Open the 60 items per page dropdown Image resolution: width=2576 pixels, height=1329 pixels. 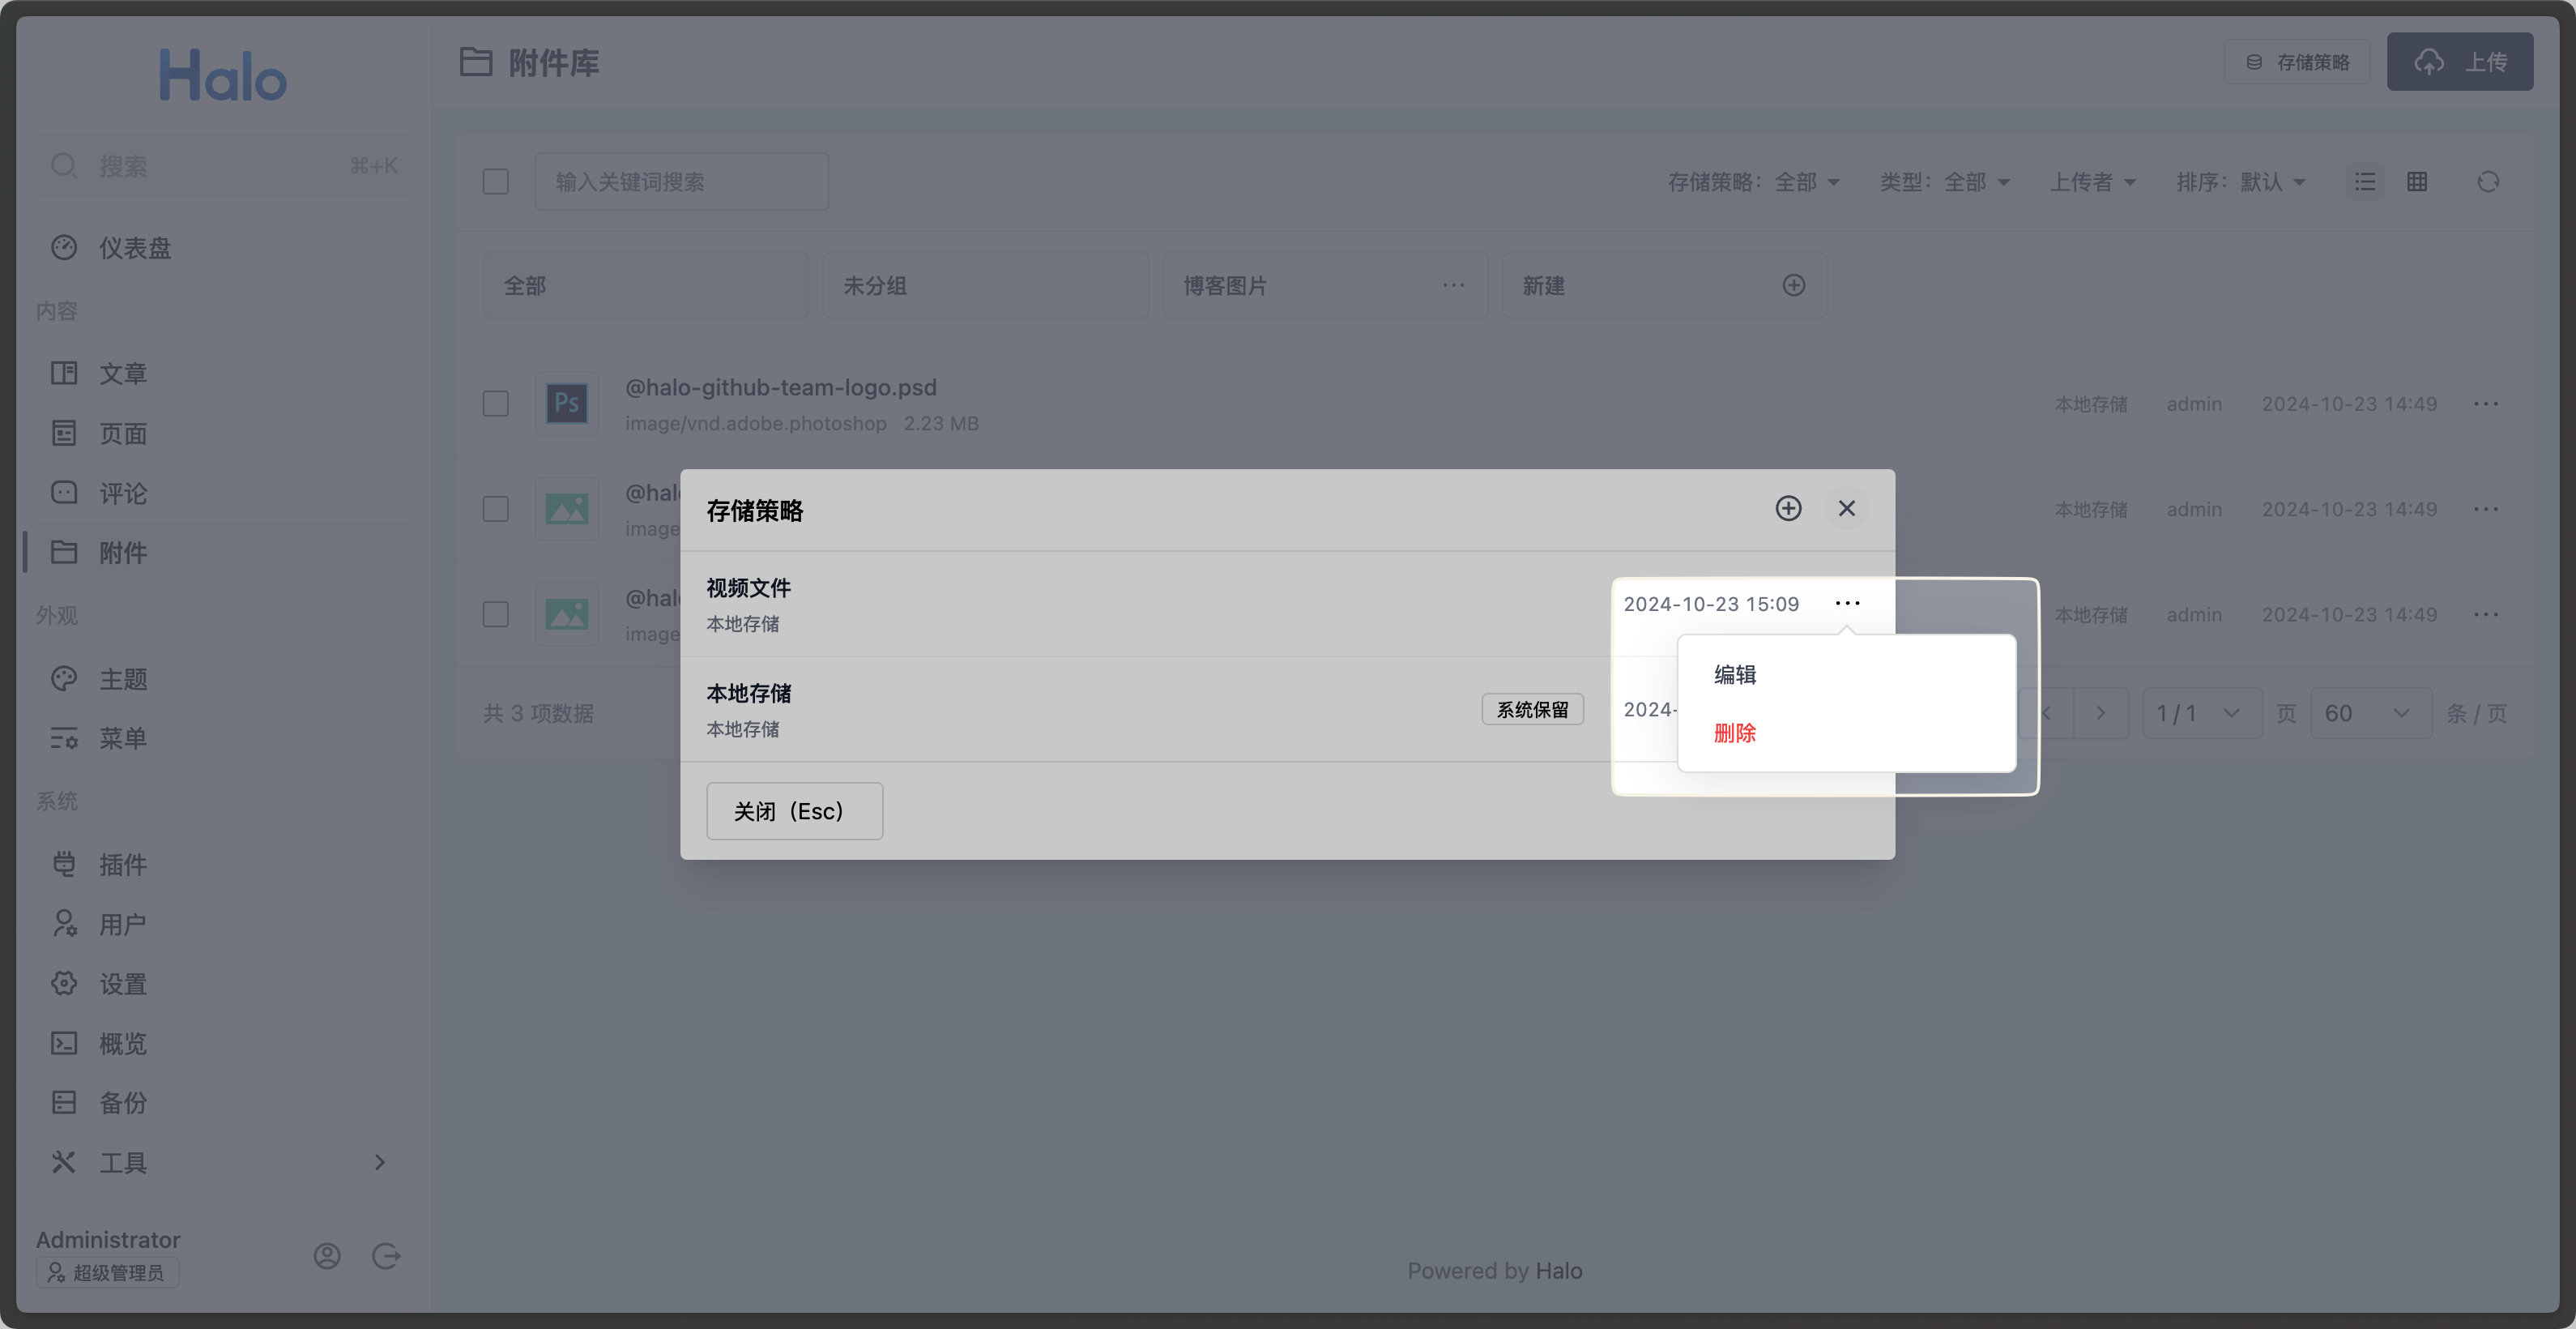click(2369, 713)
